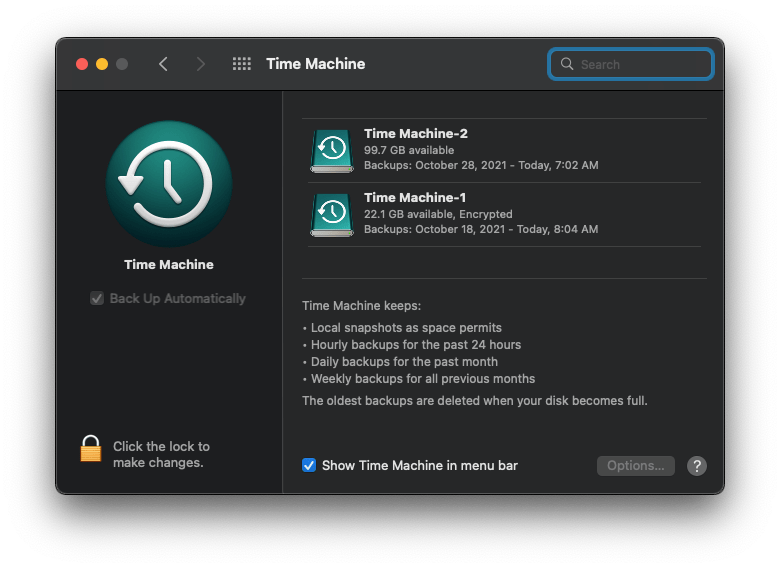
Task: Select the Time Machine-2 disk name
Action: coord(415,133)
